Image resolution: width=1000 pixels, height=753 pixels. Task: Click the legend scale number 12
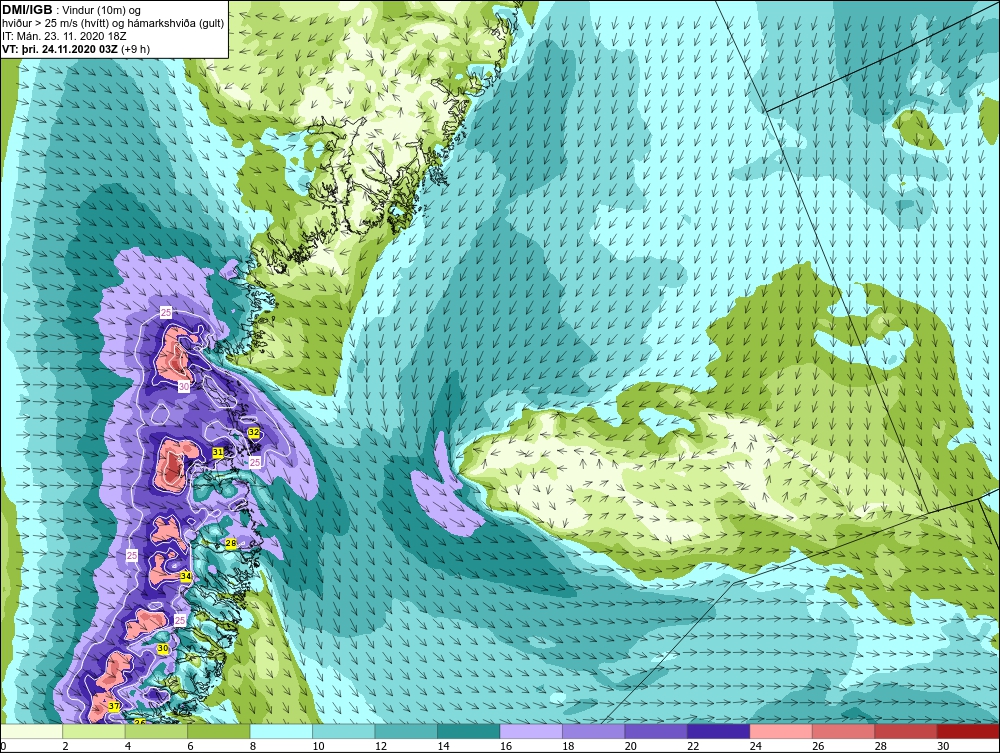tap(381, 746)
